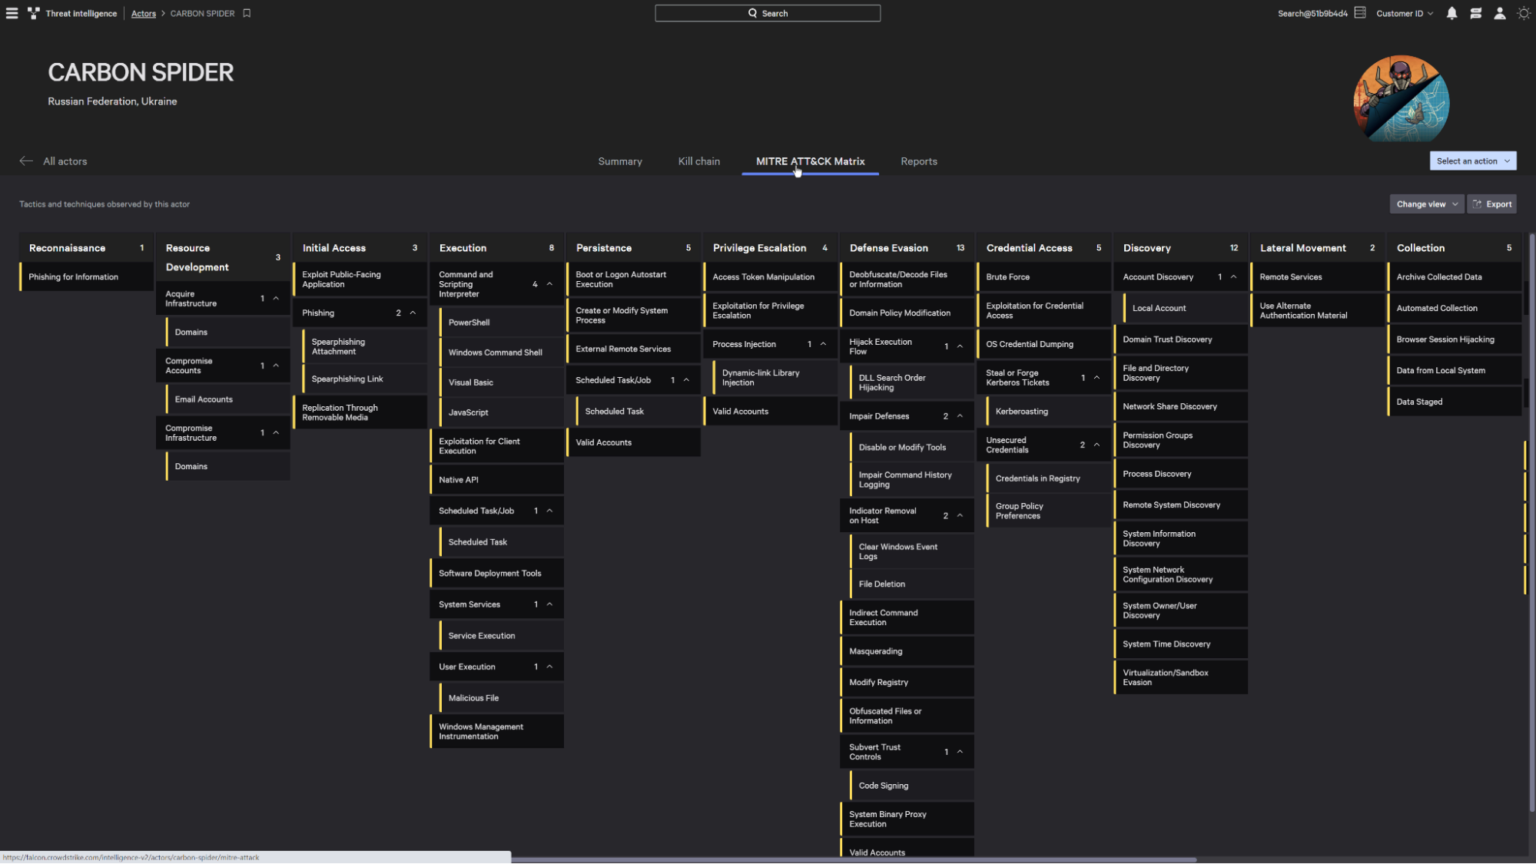Open the chat messages icon

pyautogui.click(x=1475, y=13)
